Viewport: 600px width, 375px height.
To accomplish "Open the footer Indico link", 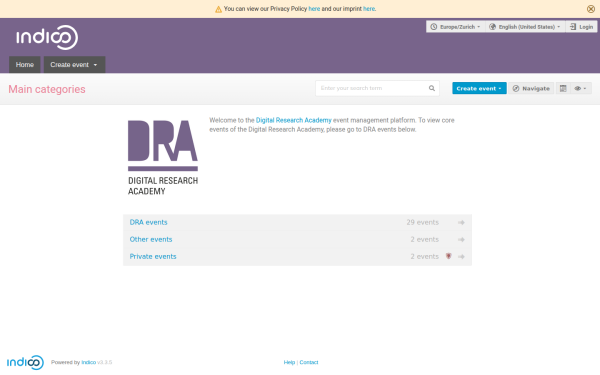I will click(x=88, y=362).
